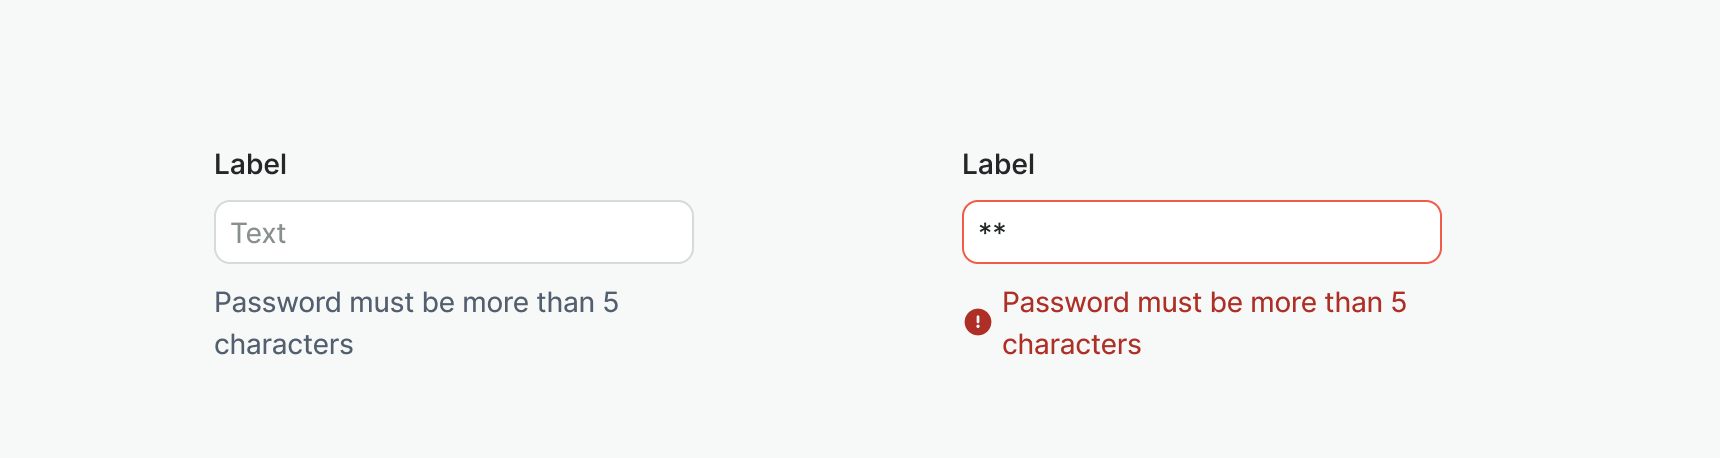Click the left 'Label' field label
This screenshot has width=1720, height=458.
[x=250, y=165]
